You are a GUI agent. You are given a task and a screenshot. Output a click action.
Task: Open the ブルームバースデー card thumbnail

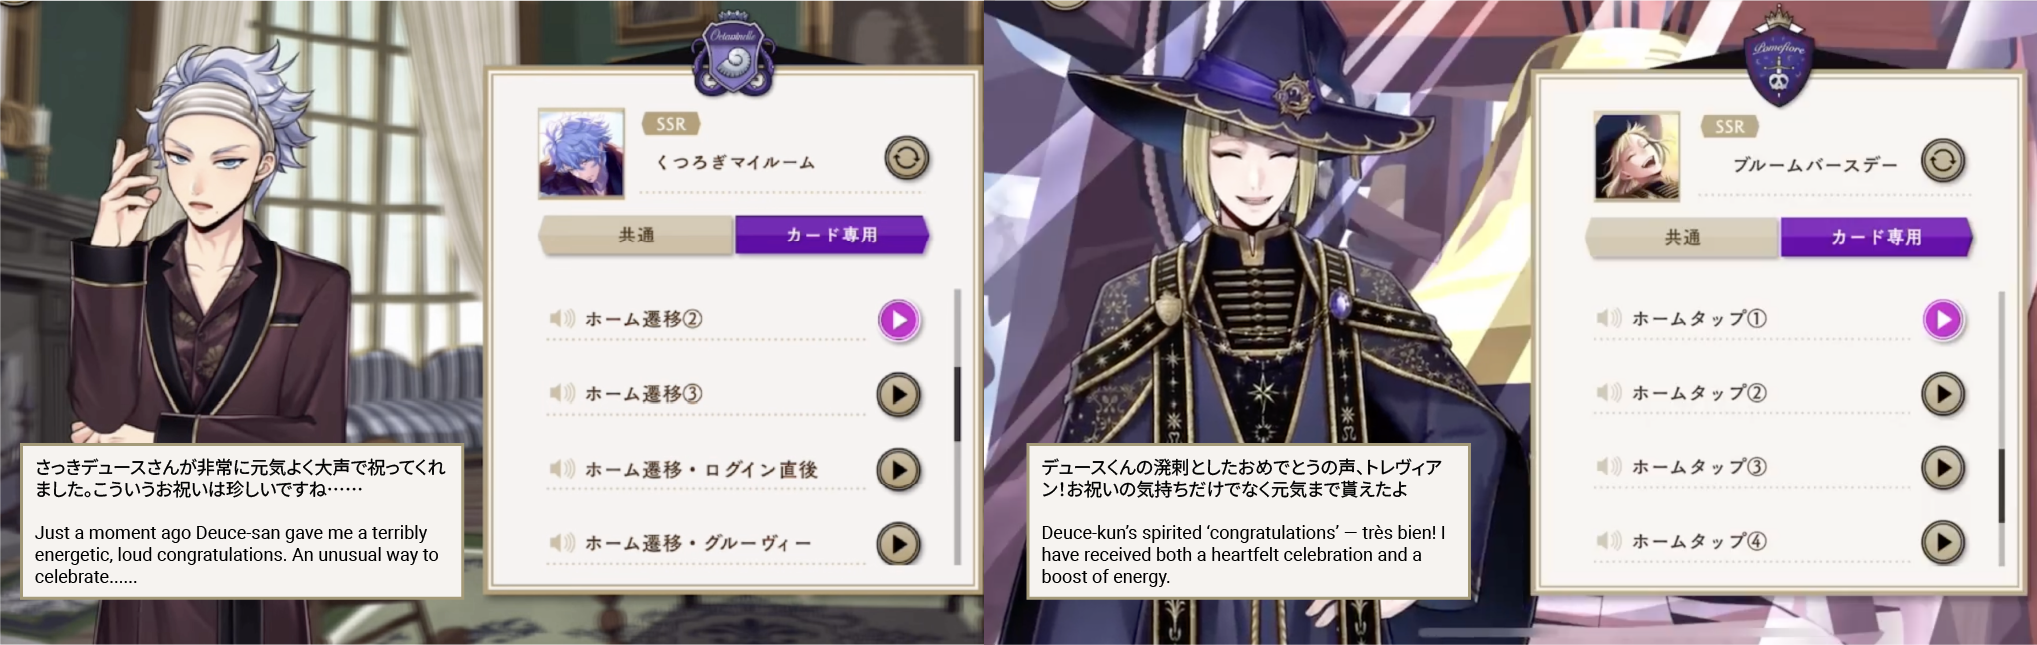tap(1637, 156)
